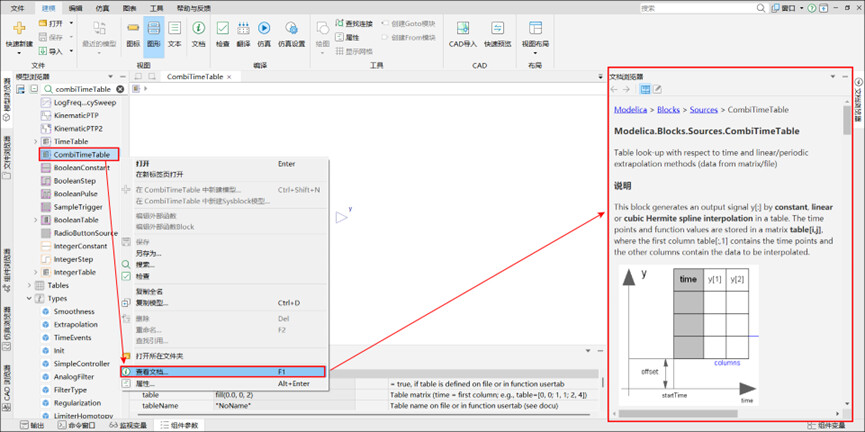Expand the IntegerTable tree node
This screenshot has height=432, width=865.
(x=36, y=272)
